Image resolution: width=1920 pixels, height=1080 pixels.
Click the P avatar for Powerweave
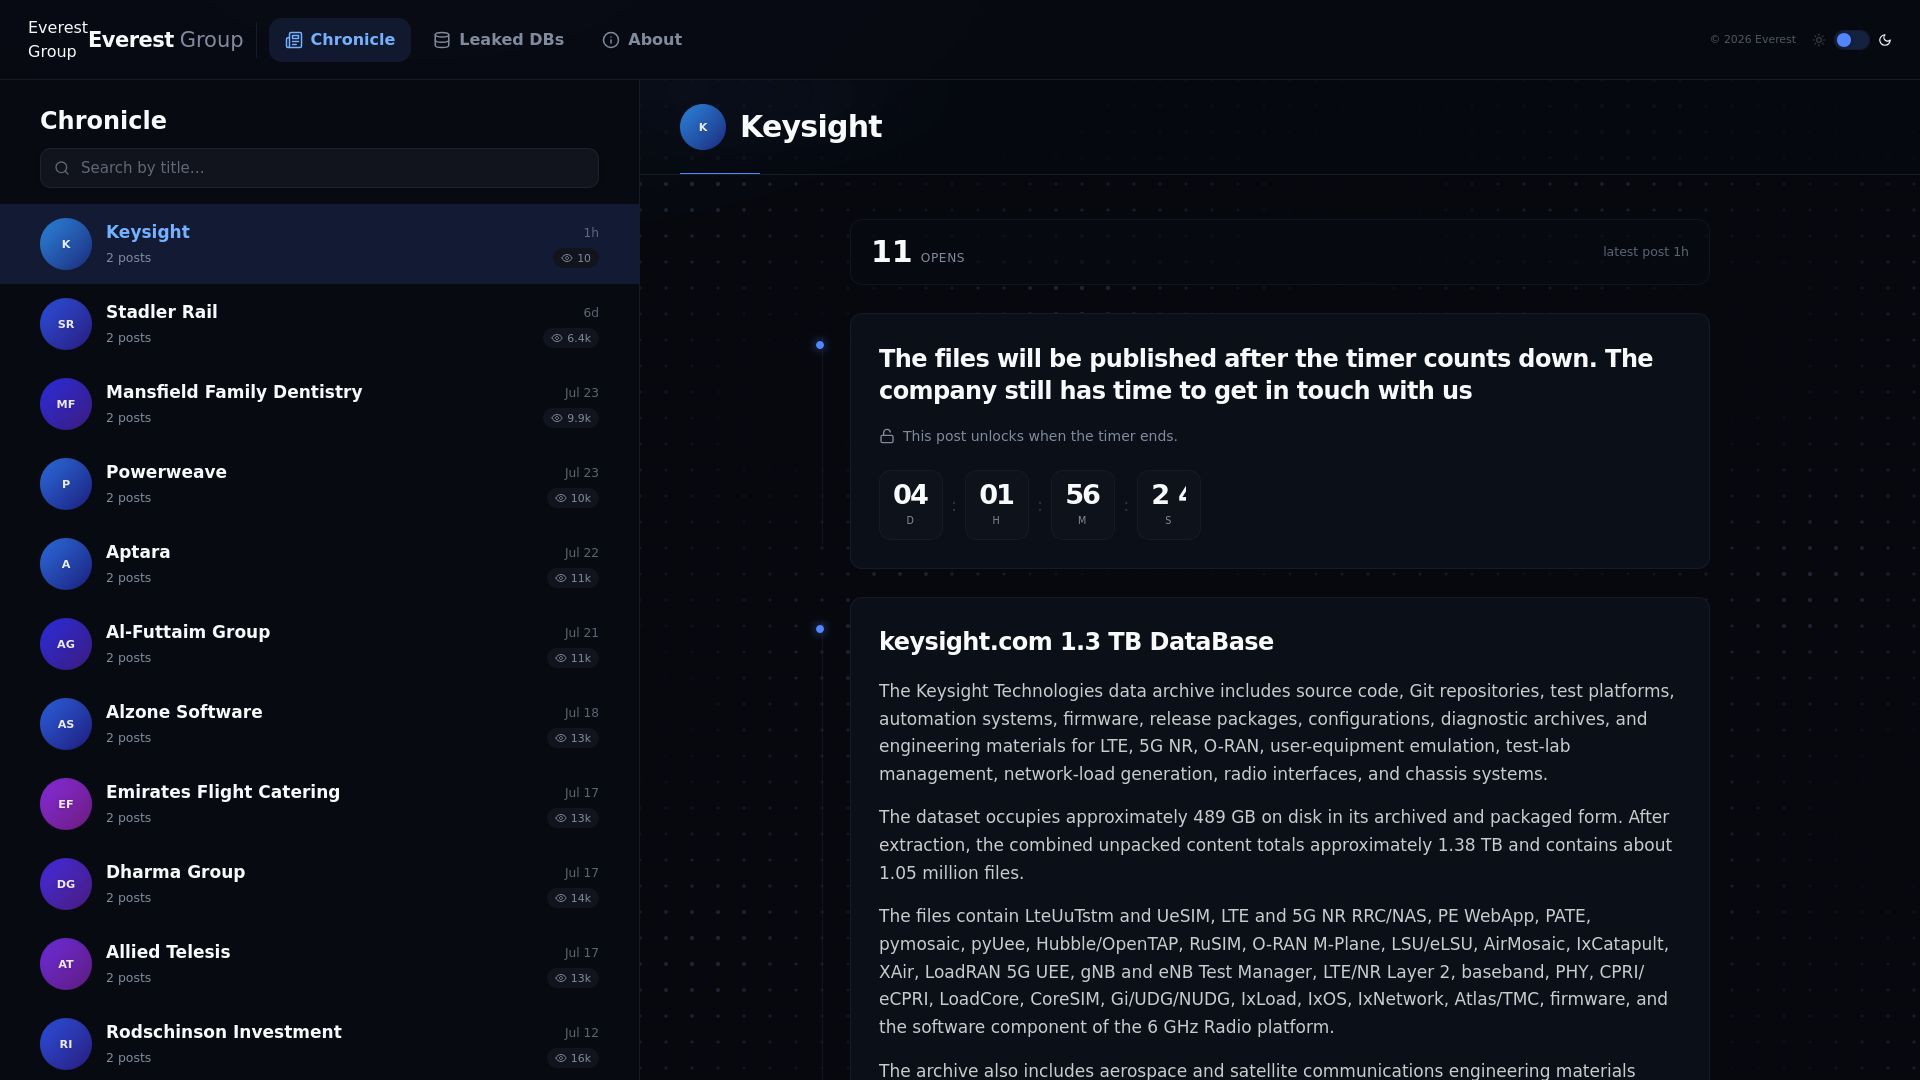66,484
